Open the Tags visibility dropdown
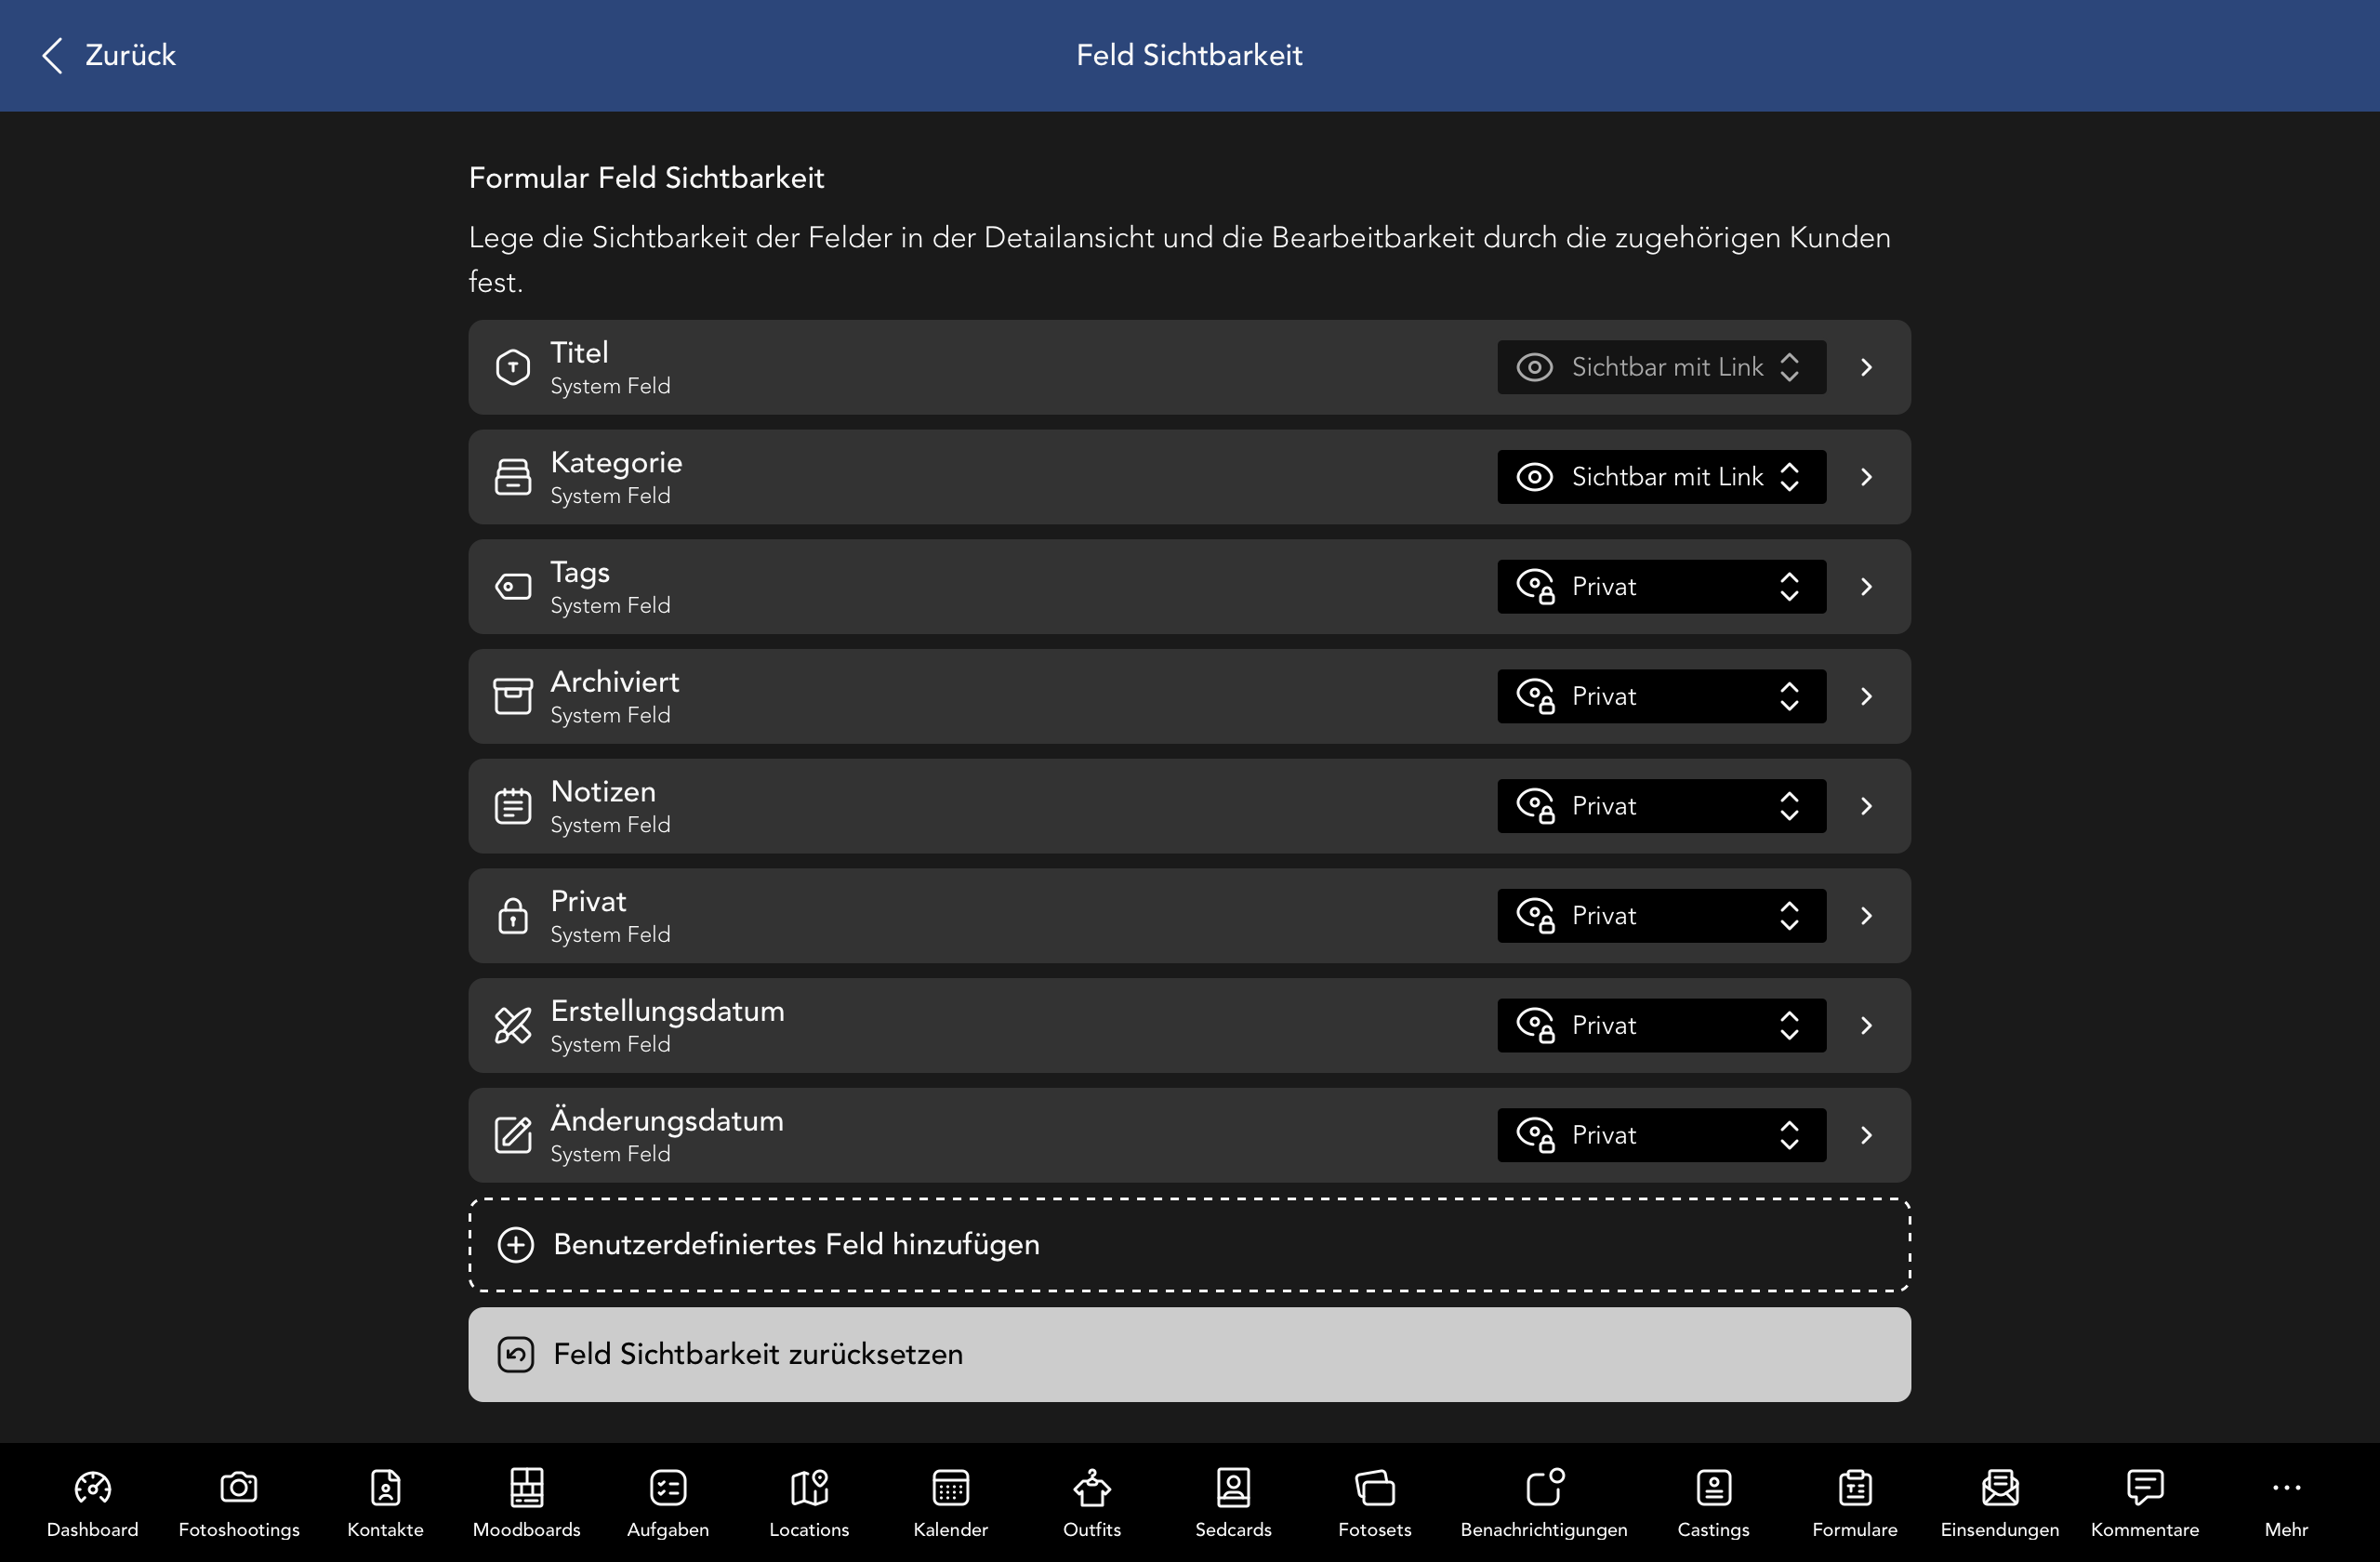 point(1662,587)
